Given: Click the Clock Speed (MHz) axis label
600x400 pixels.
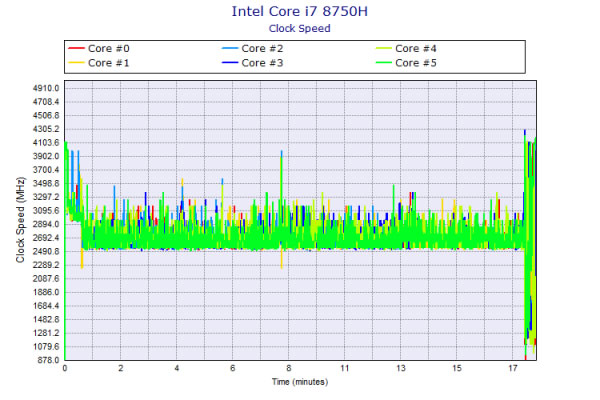Looking at the screenshot, I should tap(20, 220).
